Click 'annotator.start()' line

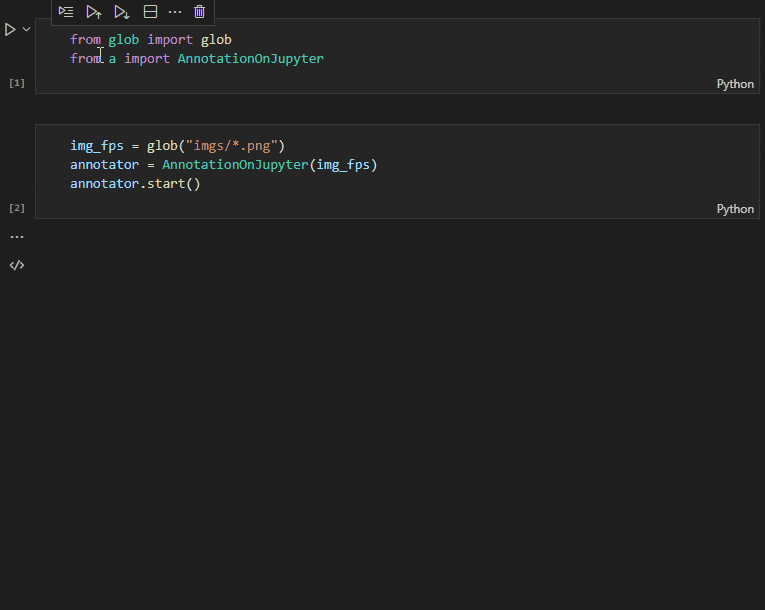(x=135, y=184)
